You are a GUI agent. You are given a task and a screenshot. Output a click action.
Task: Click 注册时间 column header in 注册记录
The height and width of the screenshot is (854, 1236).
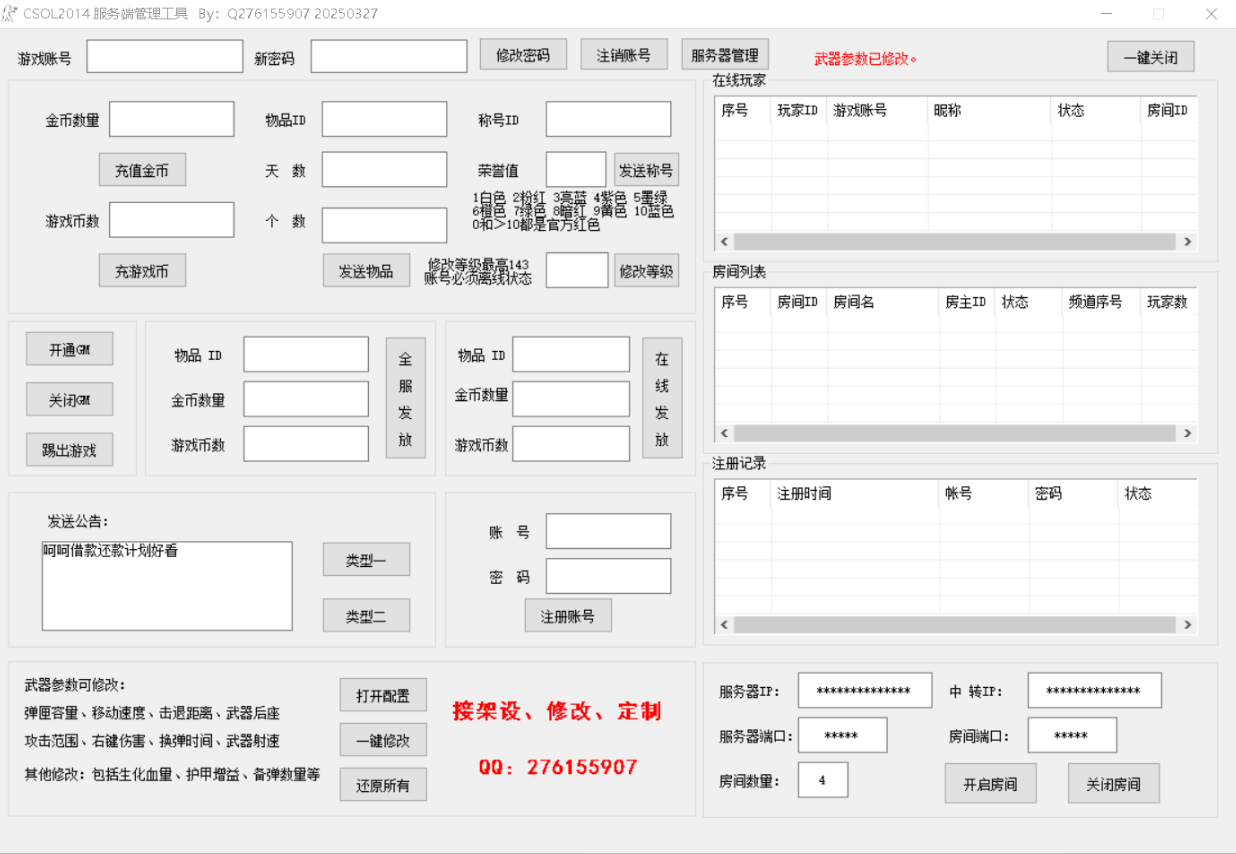point(855,494)
